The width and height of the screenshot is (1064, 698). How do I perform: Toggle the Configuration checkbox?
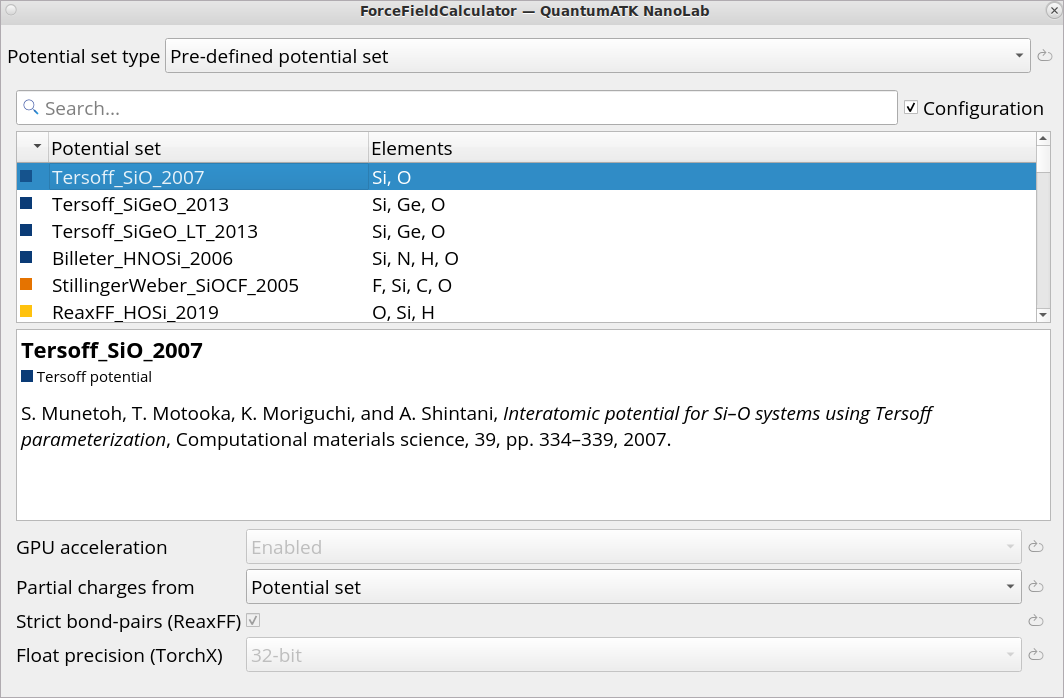click(x=911, y=107)
